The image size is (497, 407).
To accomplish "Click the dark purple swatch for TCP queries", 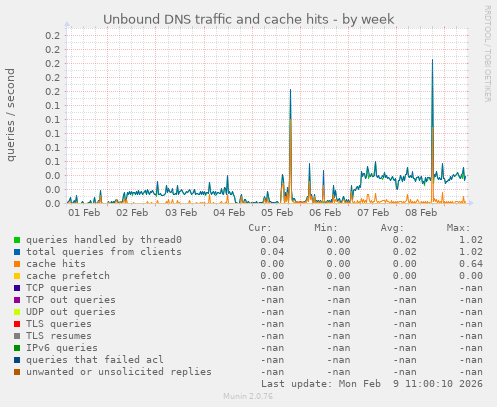I will pos(17,288).
